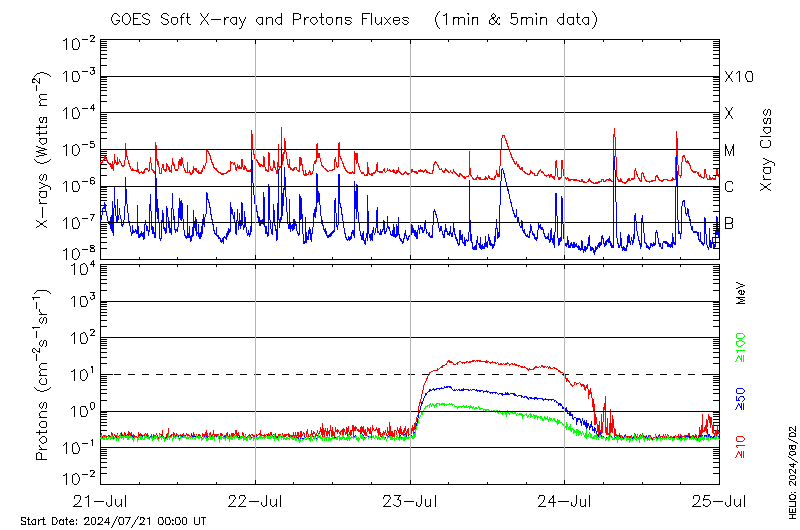Click the HELIO 2024/08/02 timestamp on the right edge

click(x=791, y=470)
